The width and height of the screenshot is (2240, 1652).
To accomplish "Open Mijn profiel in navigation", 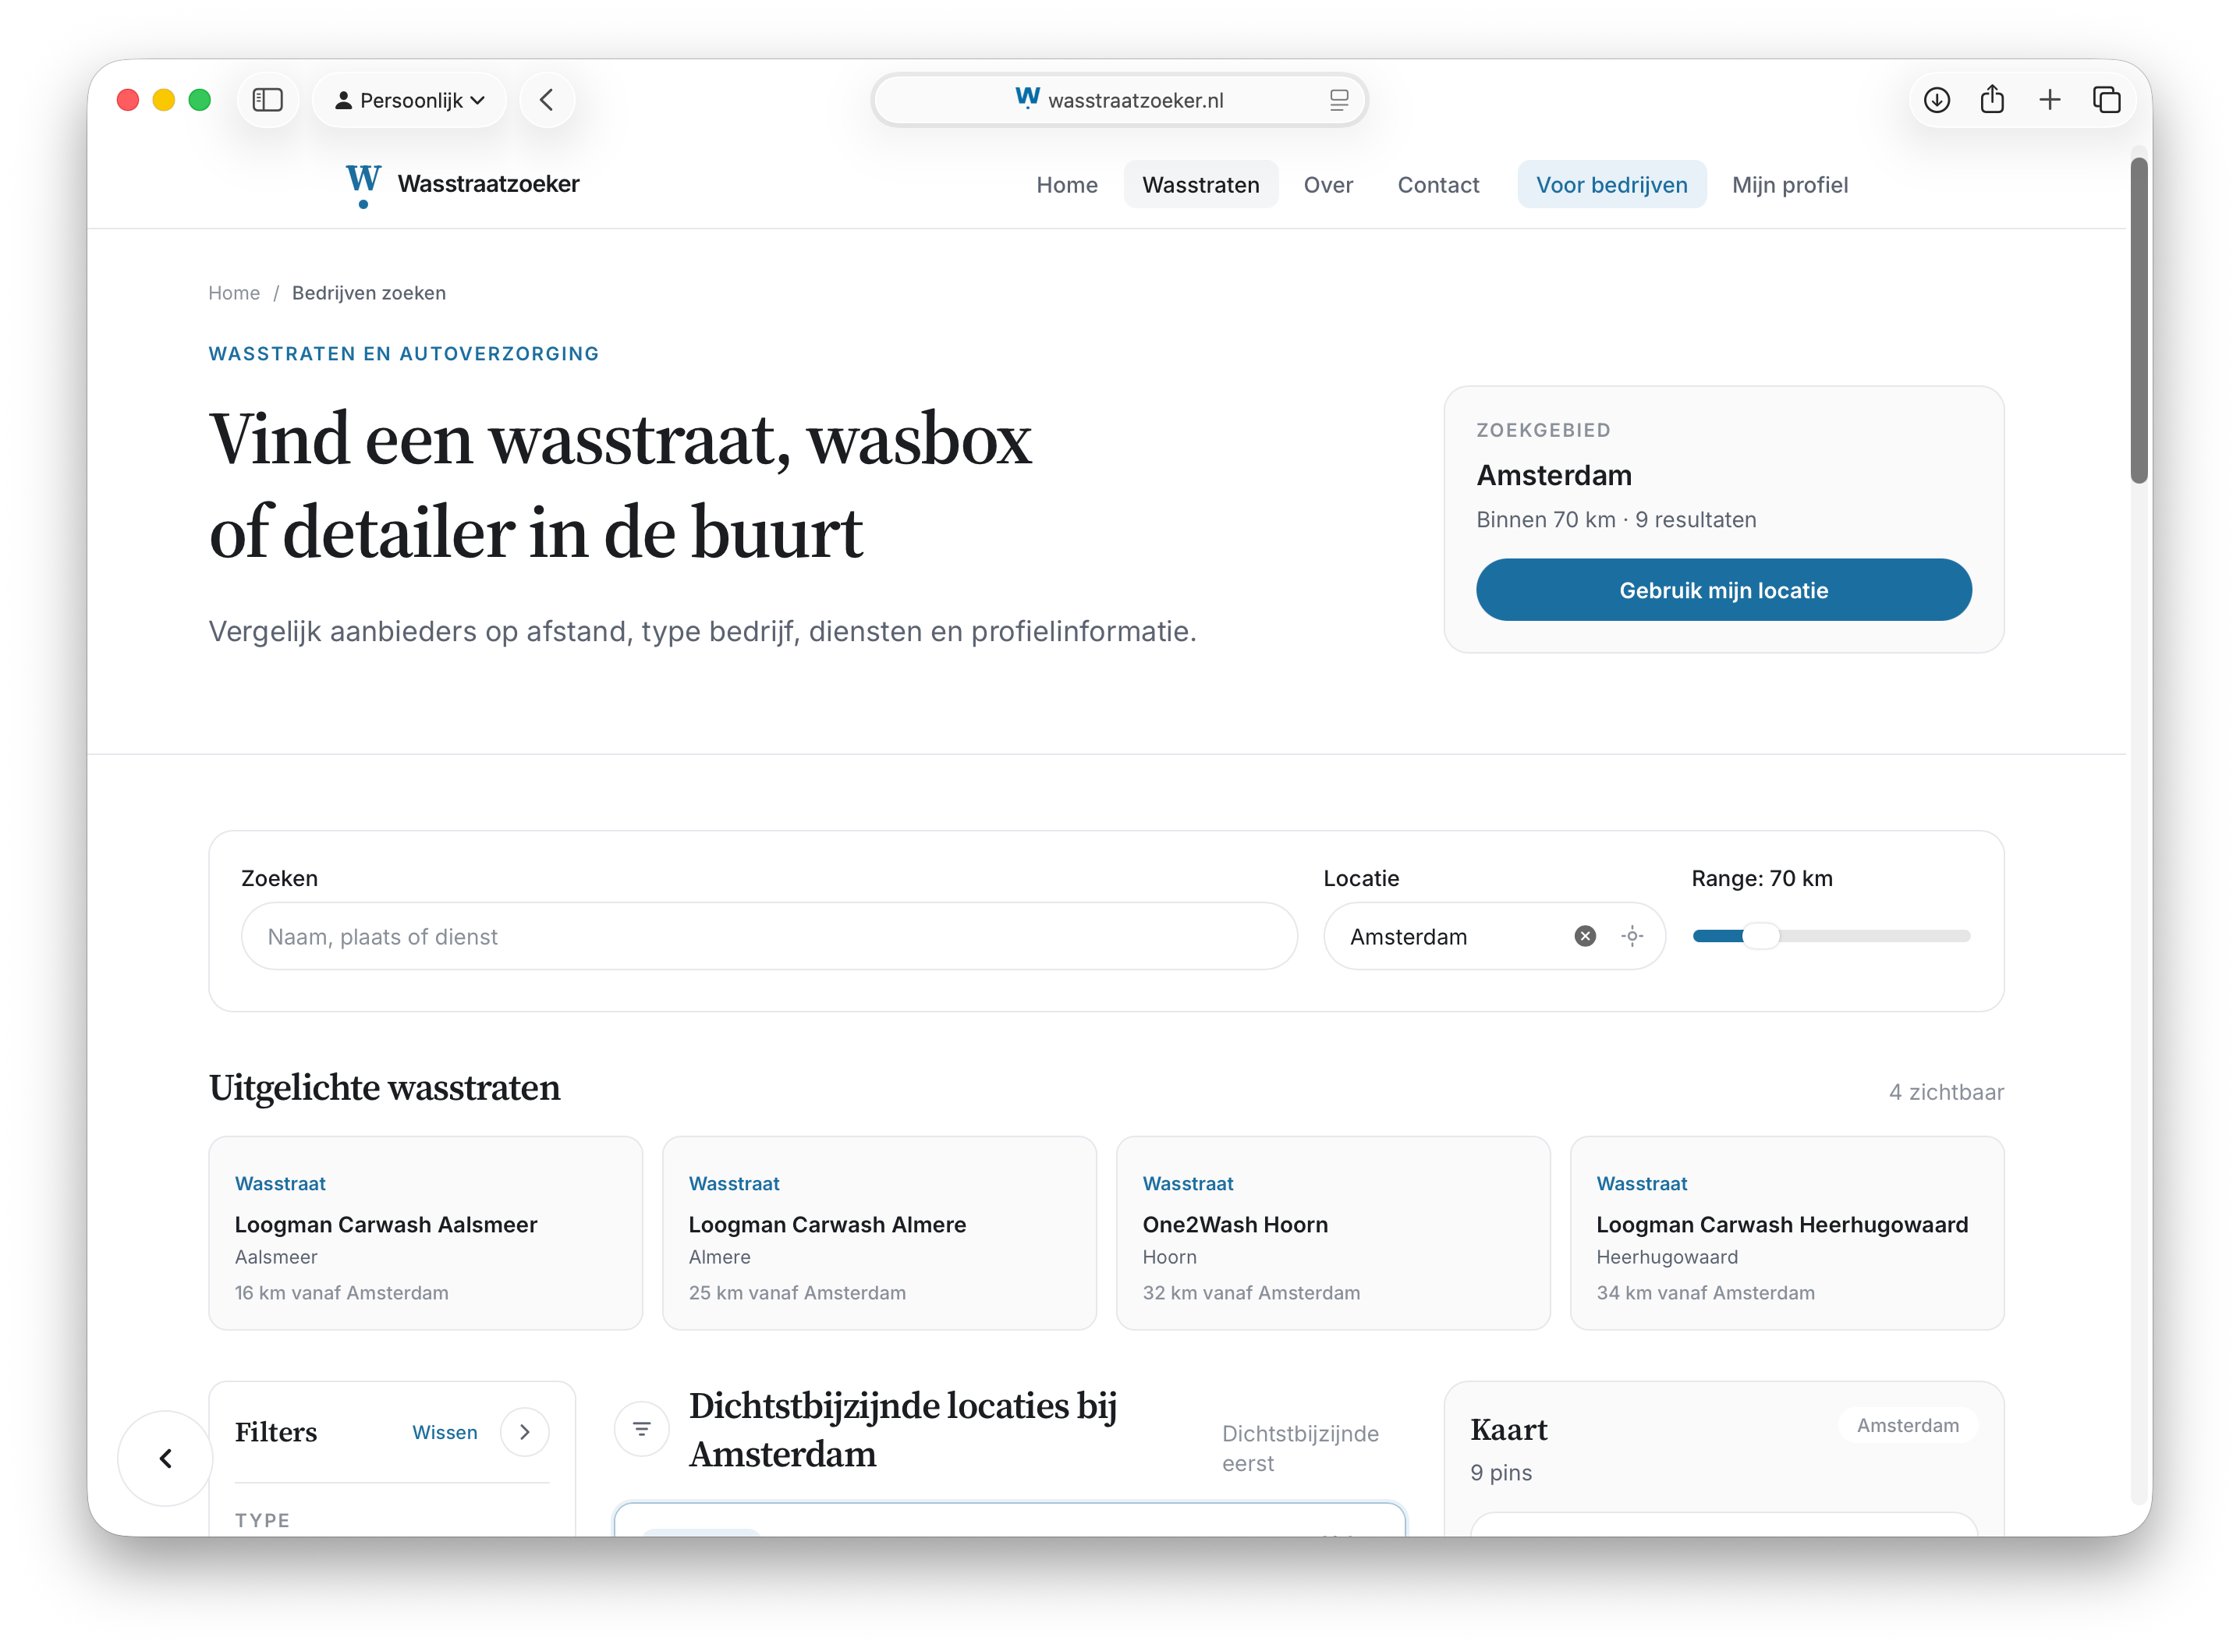I will tap(1789, 185).
